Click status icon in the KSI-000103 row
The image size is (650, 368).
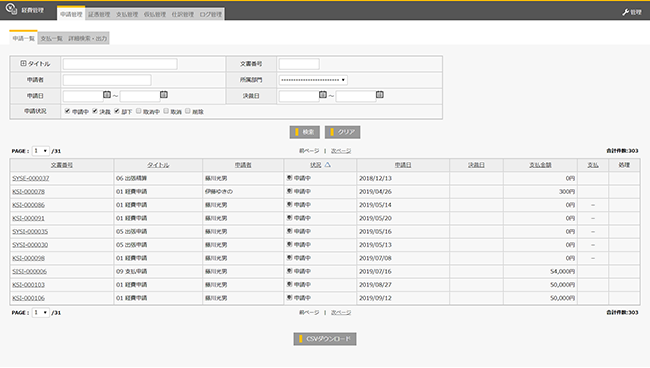tap(289, 284)
